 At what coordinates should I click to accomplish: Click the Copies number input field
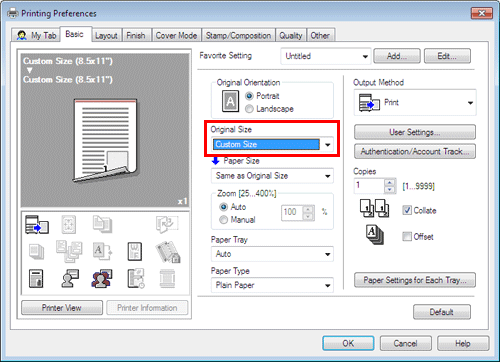[369, 186]
